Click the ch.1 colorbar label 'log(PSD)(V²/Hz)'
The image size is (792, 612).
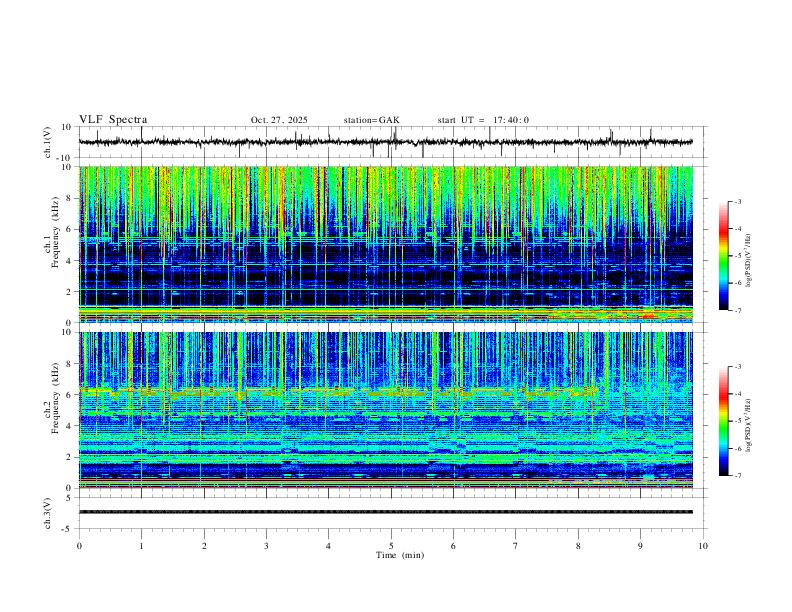point(749,261)
